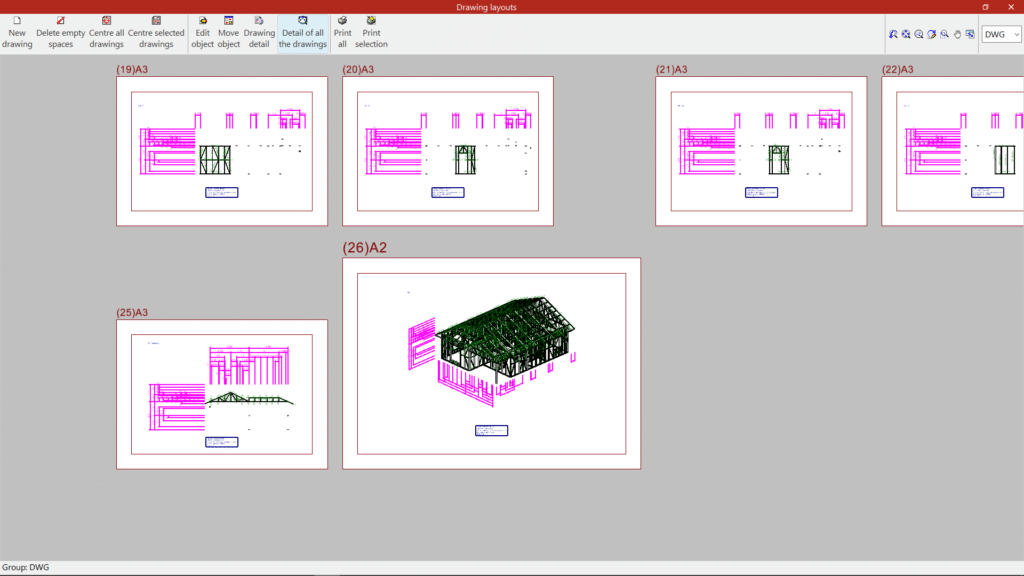Click the full view zoom icon
This screenshot has width=1024, height=576.
click(906, 34)
